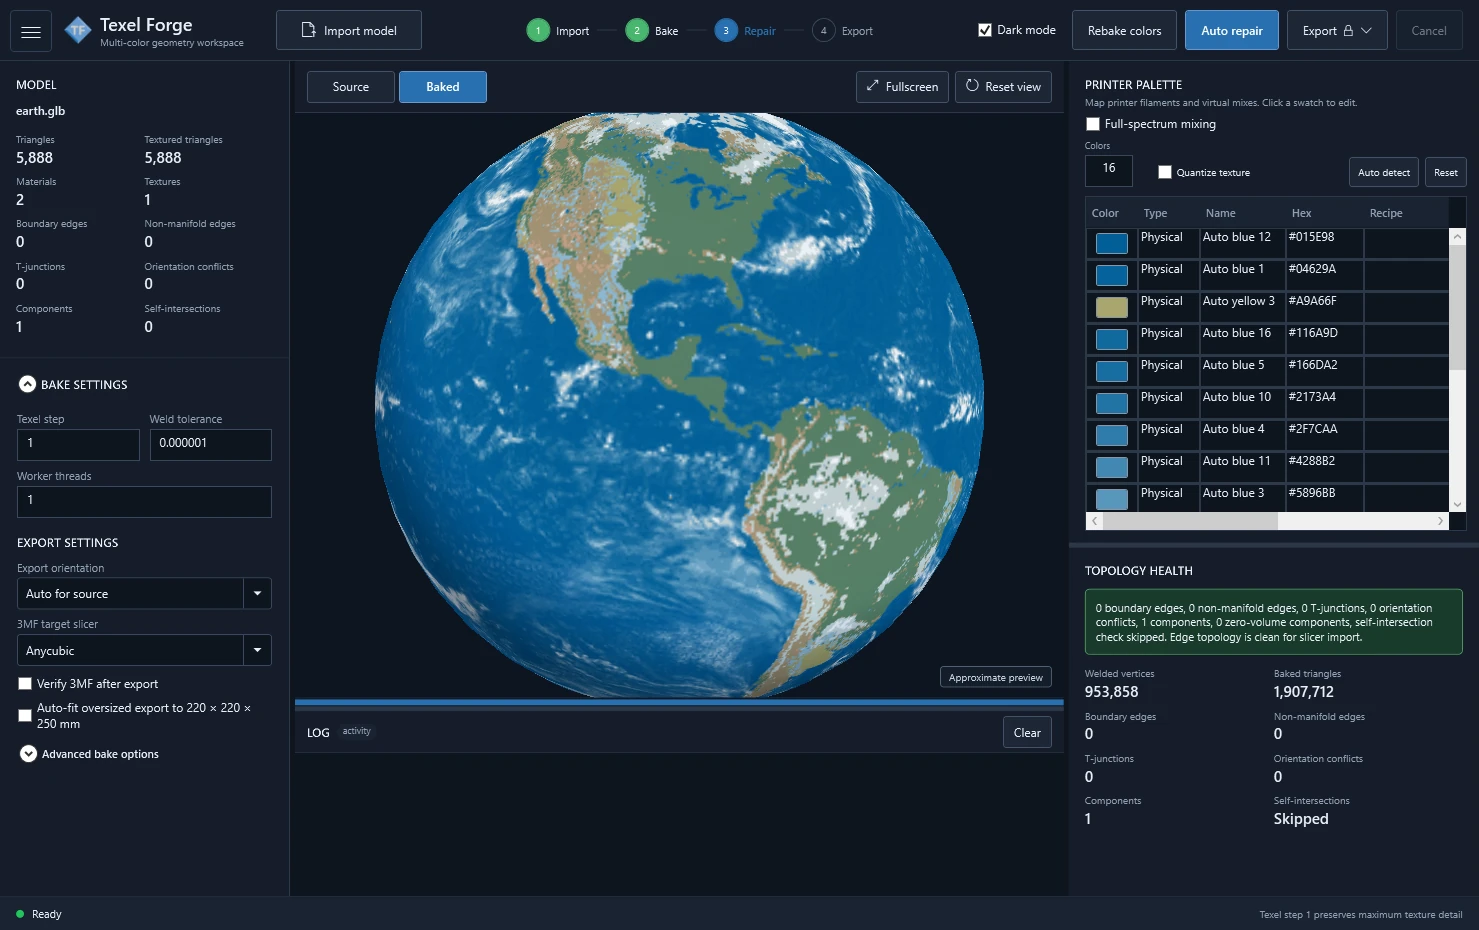The width and height of the screenshot is (1479, 930).
Task: Open the 3MF target slicer dropdown
Action: (x=144, y=651)
